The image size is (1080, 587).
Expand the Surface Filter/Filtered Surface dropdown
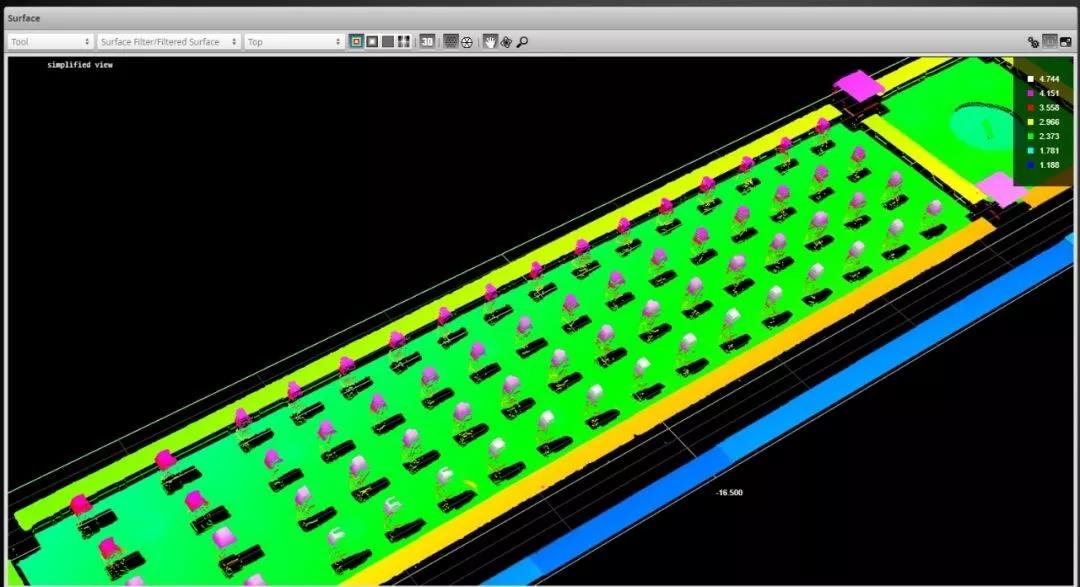tap(168, 42)
